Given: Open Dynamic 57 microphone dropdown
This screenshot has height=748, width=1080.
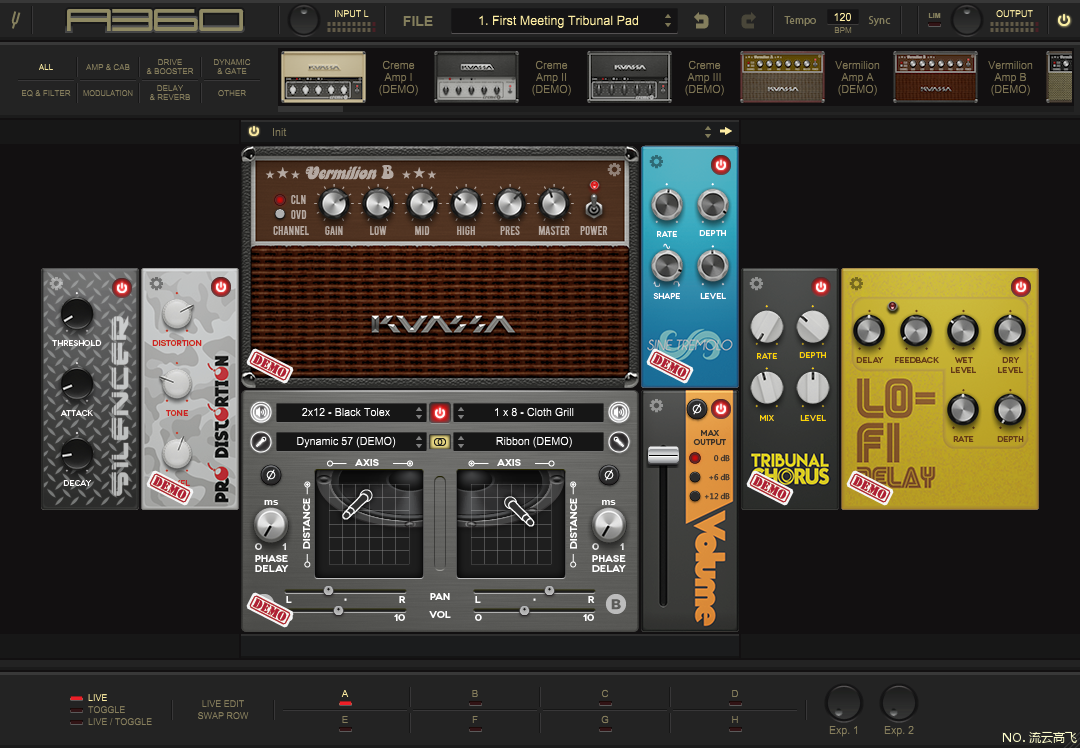Looking at the screenshot, I should [351, 441].
